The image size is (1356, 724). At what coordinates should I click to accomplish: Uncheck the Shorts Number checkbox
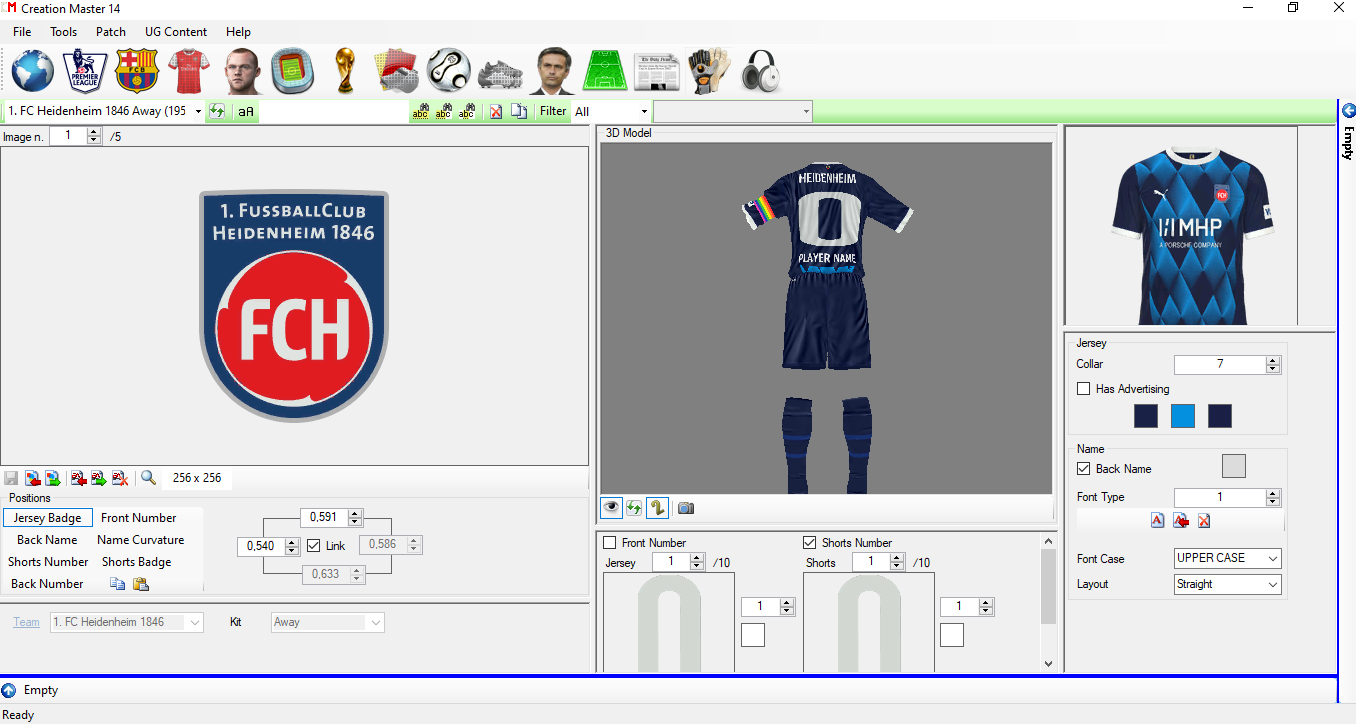[810, 543]
